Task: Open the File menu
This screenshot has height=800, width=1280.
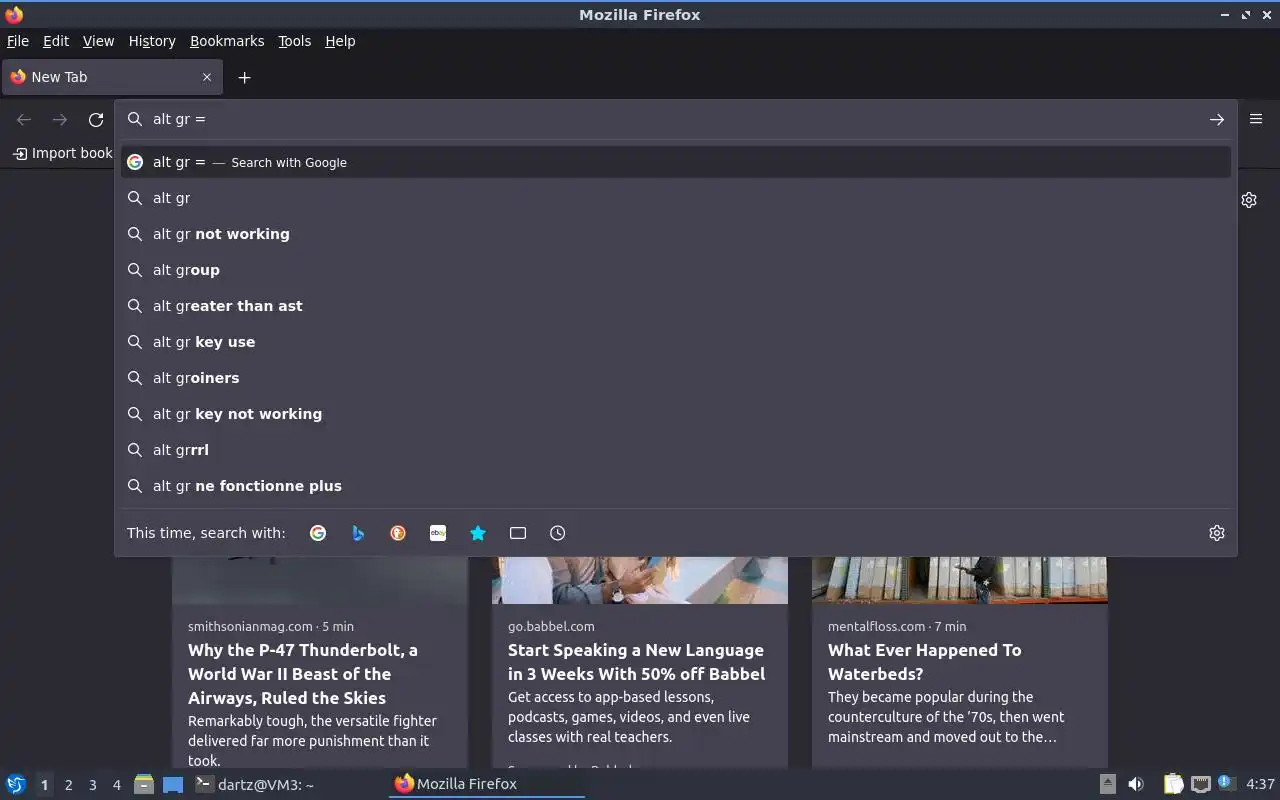Action: [x=18, y=41]
